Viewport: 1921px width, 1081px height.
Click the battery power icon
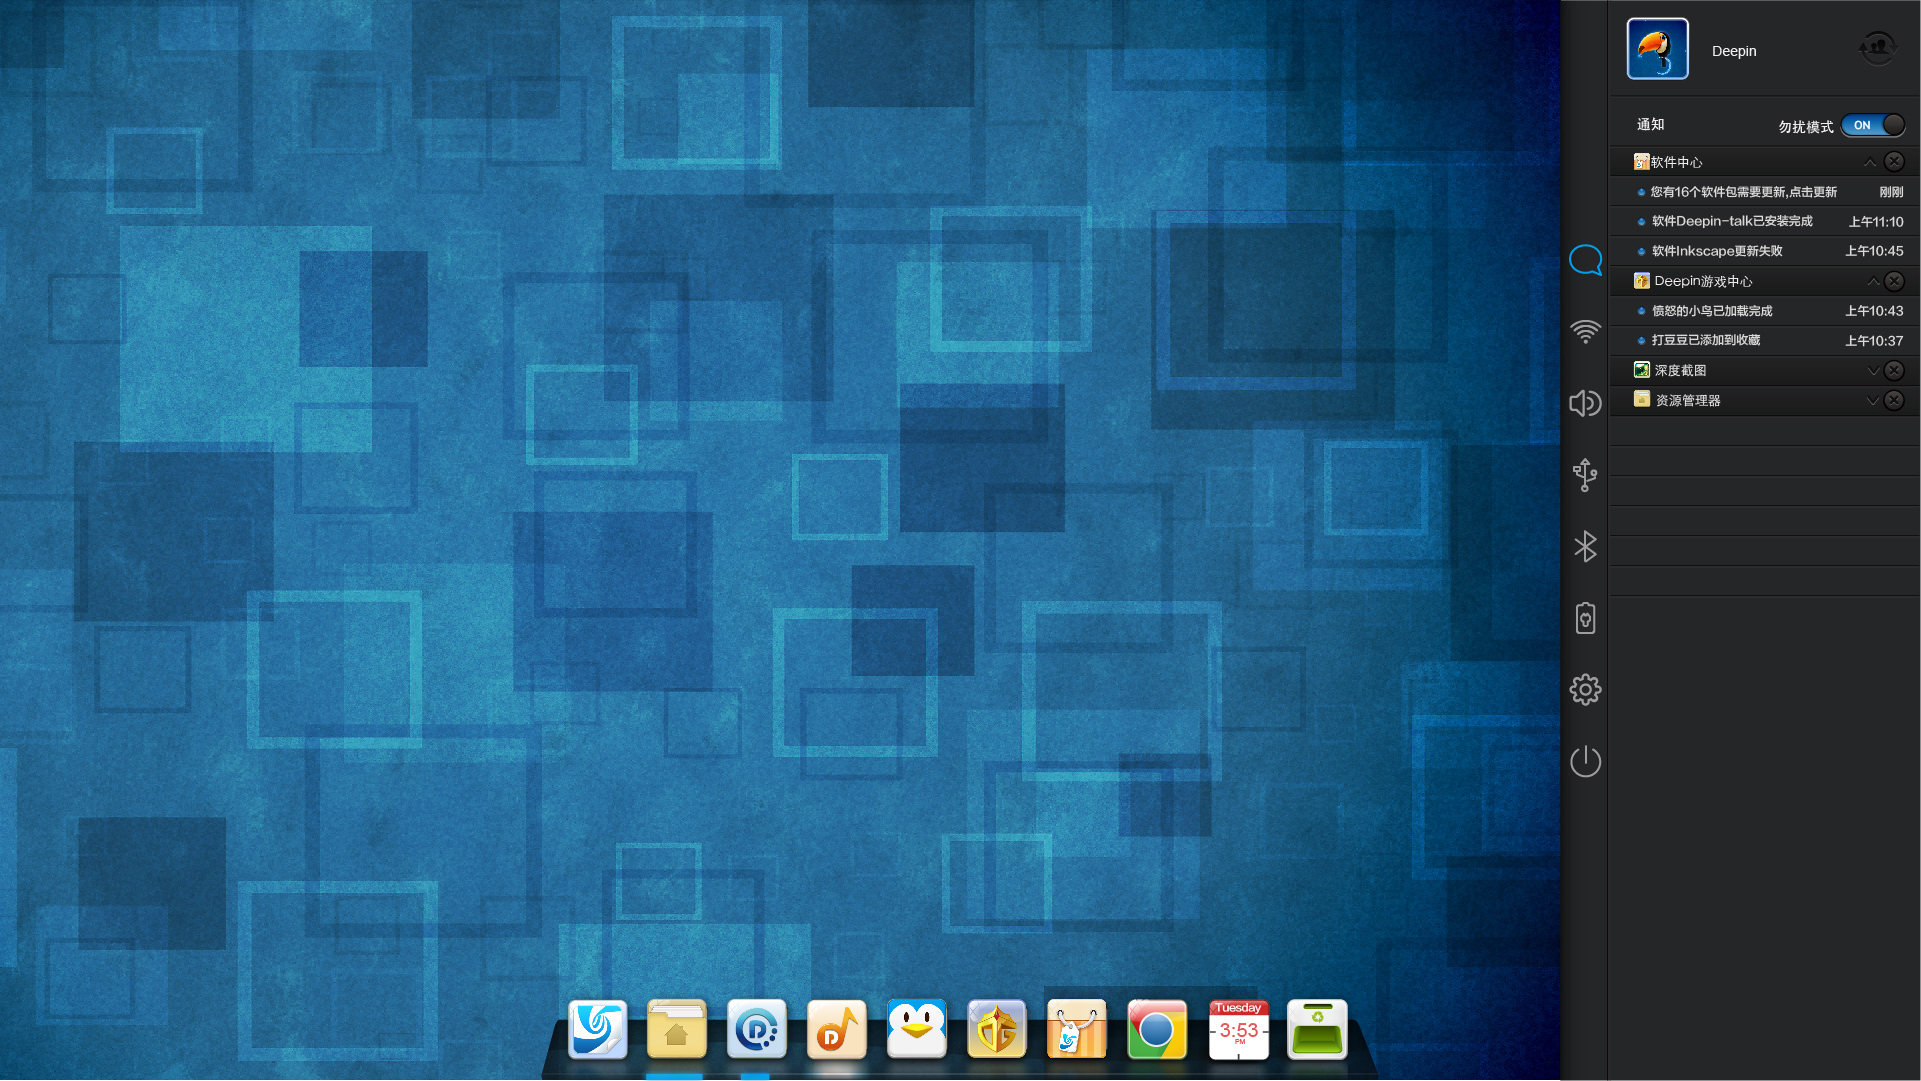point(1585,618)
